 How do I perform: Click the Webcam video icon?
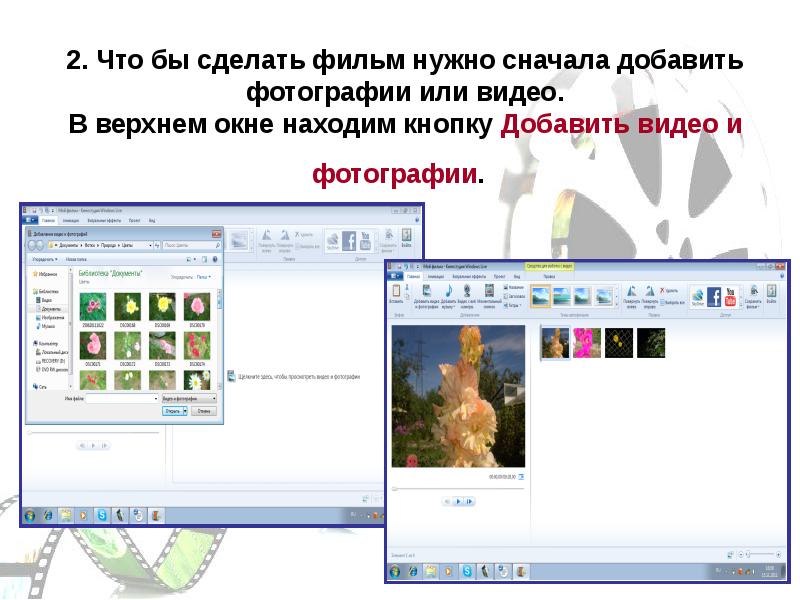pyautogui.click(x=468, y=293)
